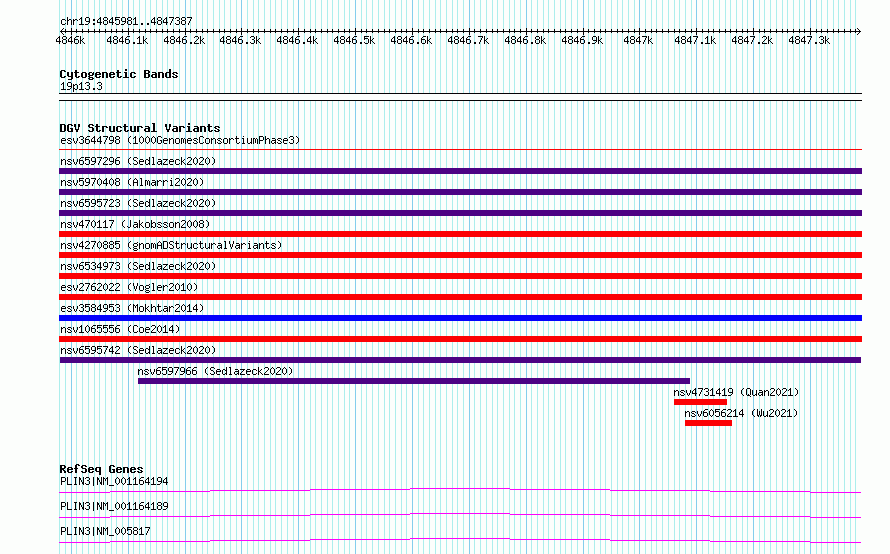Click the short red bar under nsv6056214
This screenshot has width=890, height=554.
(708, 423)
